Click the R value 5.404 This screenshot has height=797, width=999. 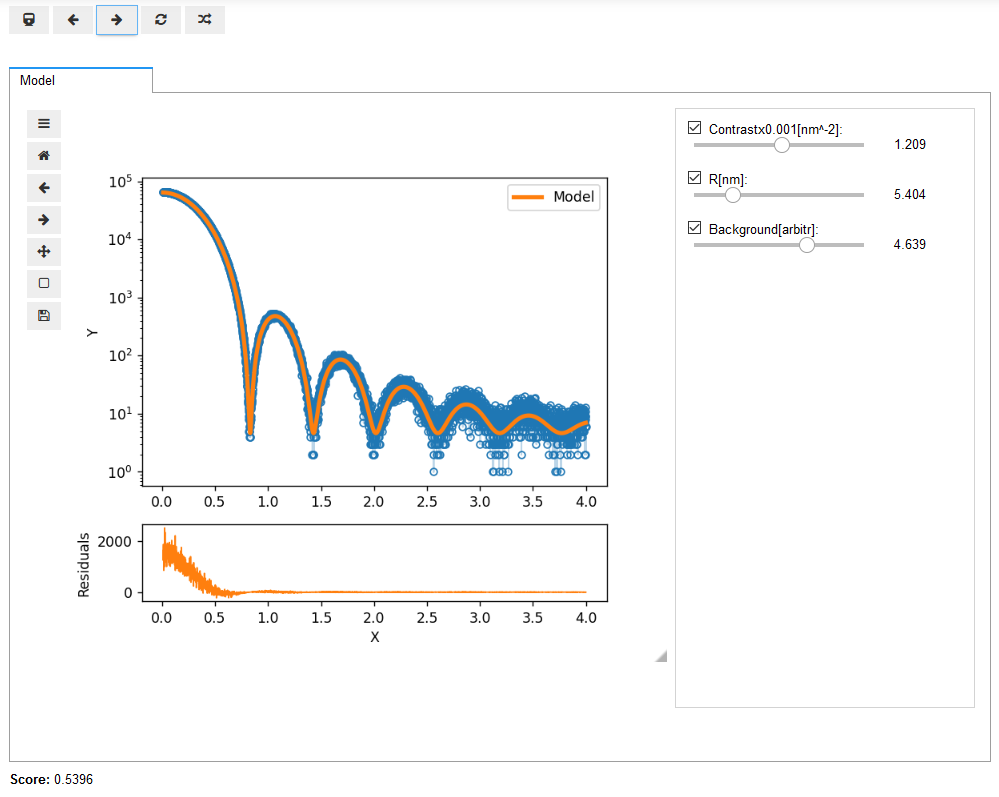pos(910,194)
